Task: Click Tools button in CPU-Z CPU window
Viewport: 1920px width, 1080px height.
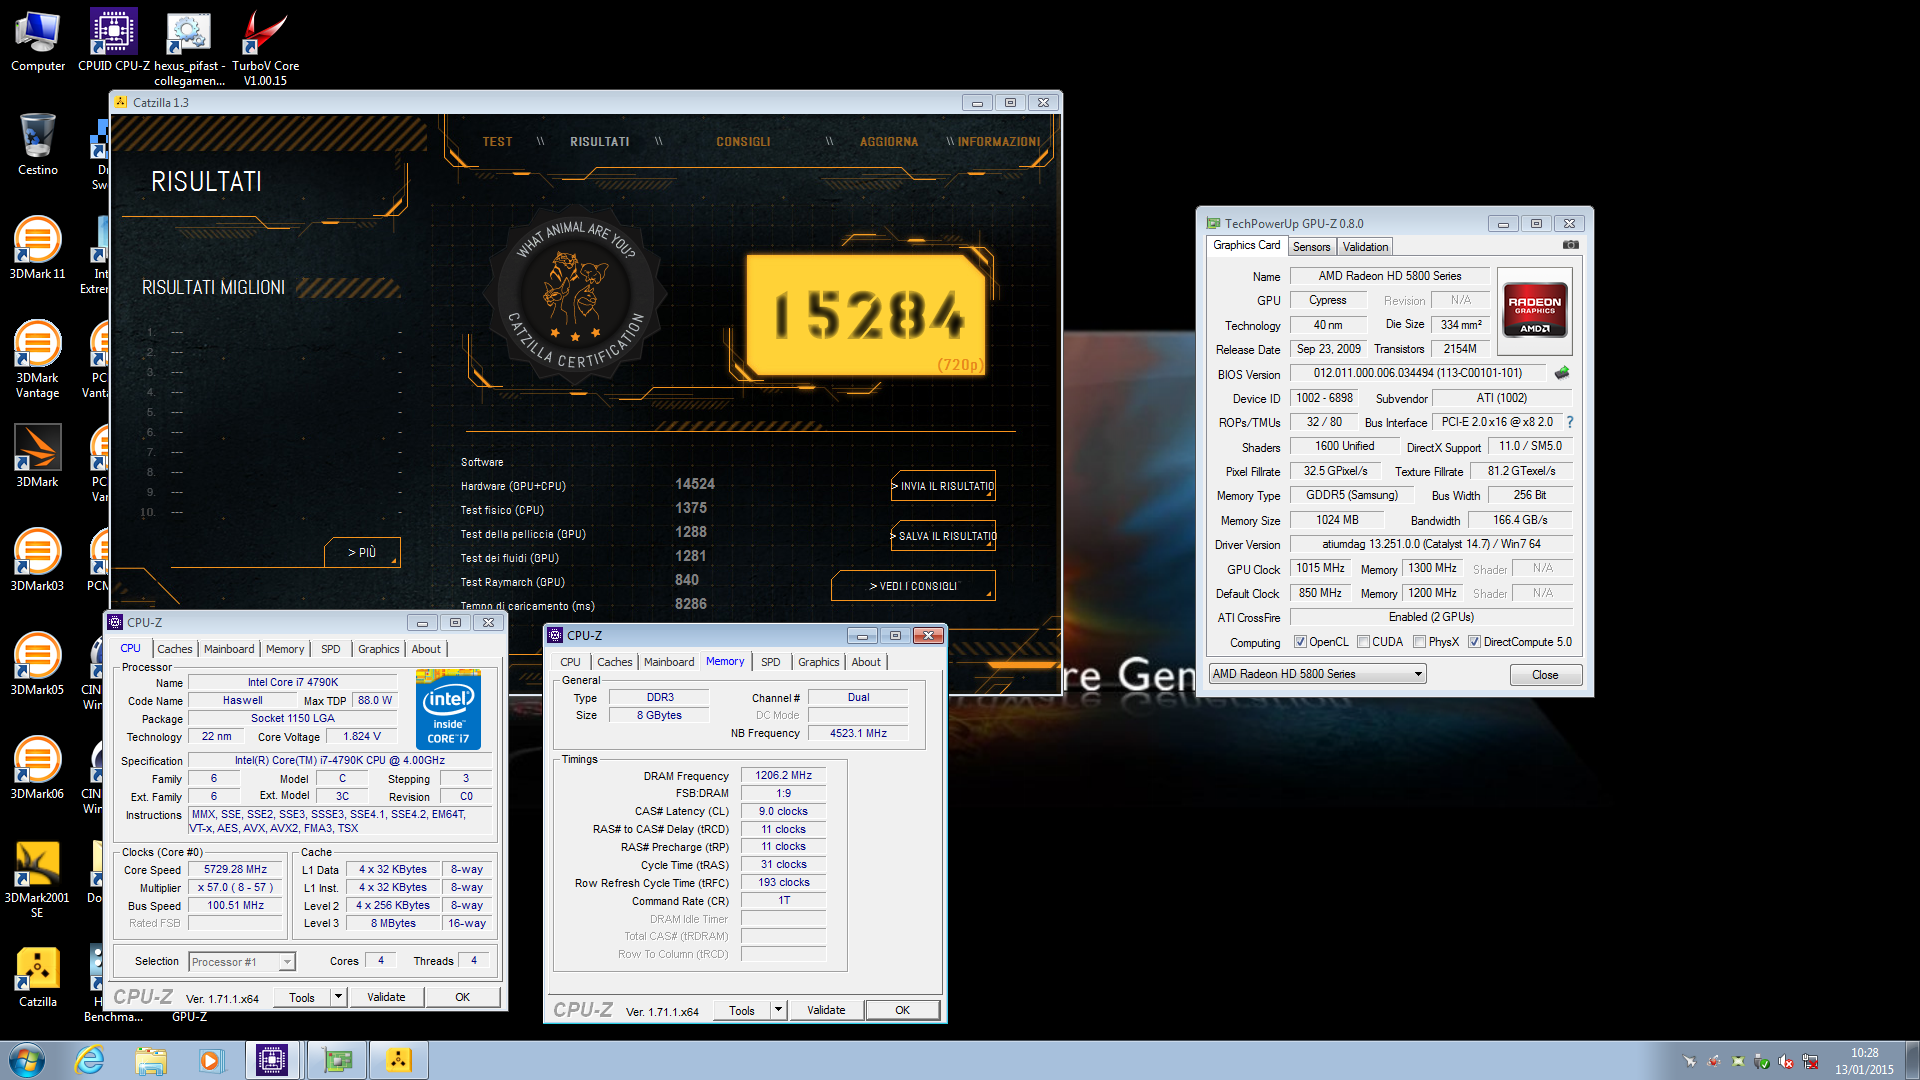Action: tap(302, 997)
